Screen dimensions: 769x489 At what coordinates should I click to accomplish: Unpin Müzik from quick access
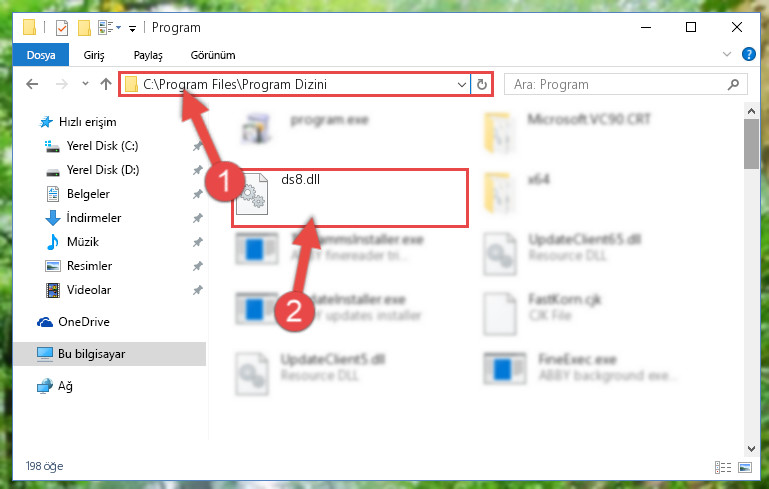(197, 242)
